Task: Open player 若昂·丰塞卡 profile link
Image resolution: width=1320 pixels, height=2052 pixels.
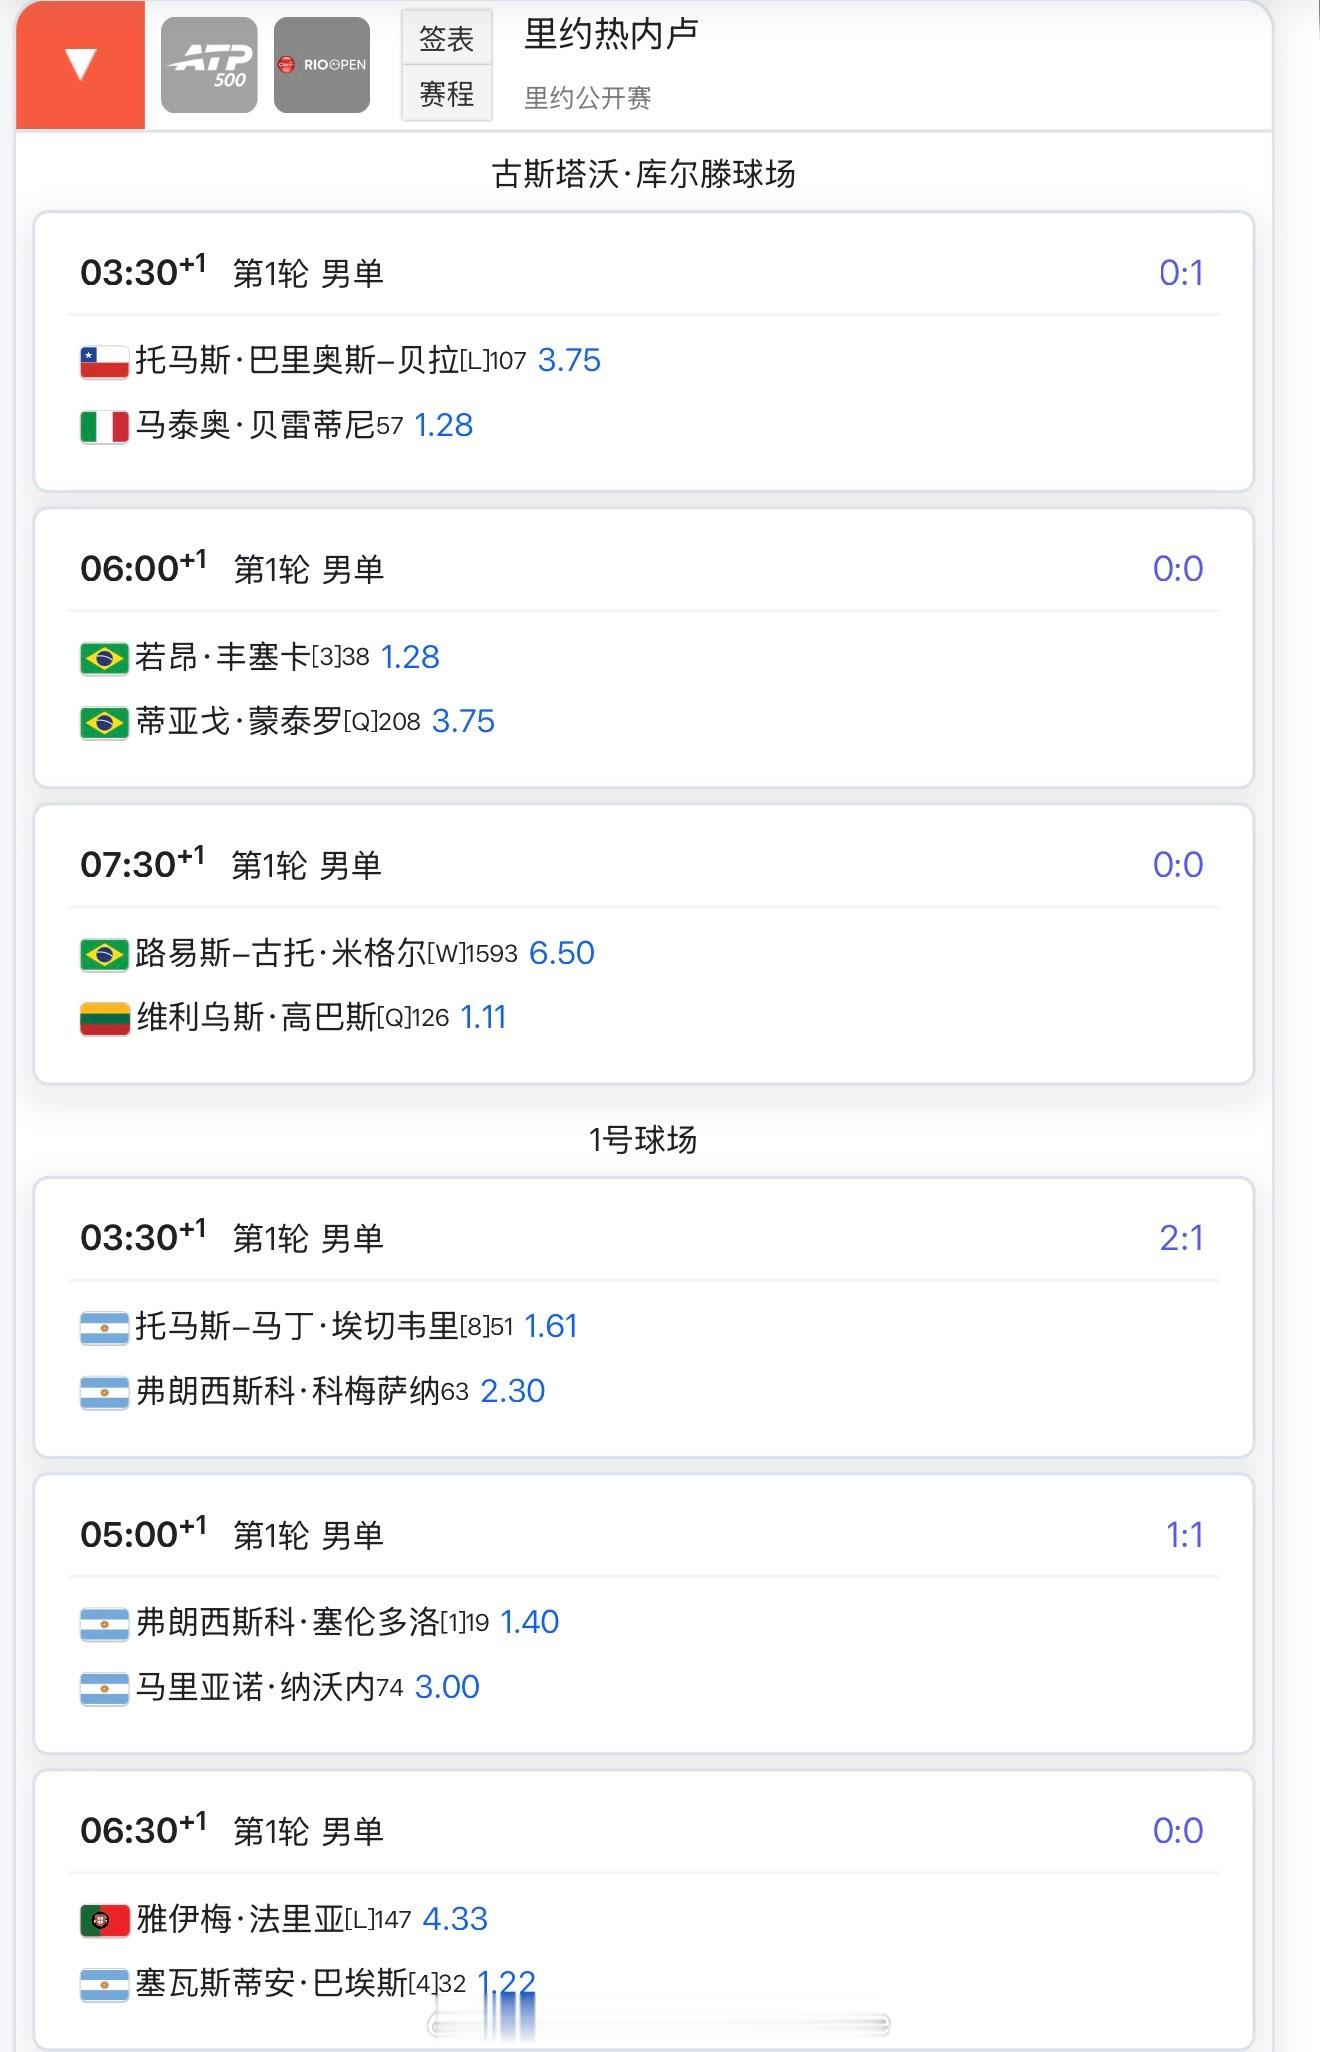Action: click(222, 657)
